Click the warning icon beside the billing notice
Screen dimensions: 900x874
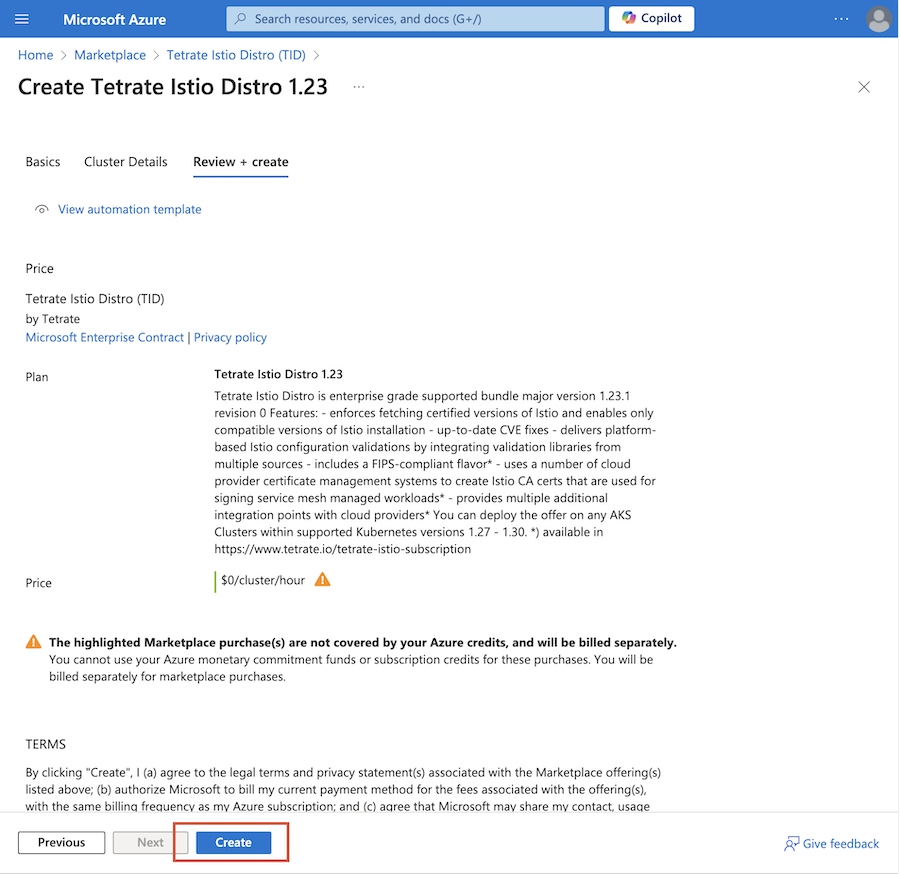34,642
